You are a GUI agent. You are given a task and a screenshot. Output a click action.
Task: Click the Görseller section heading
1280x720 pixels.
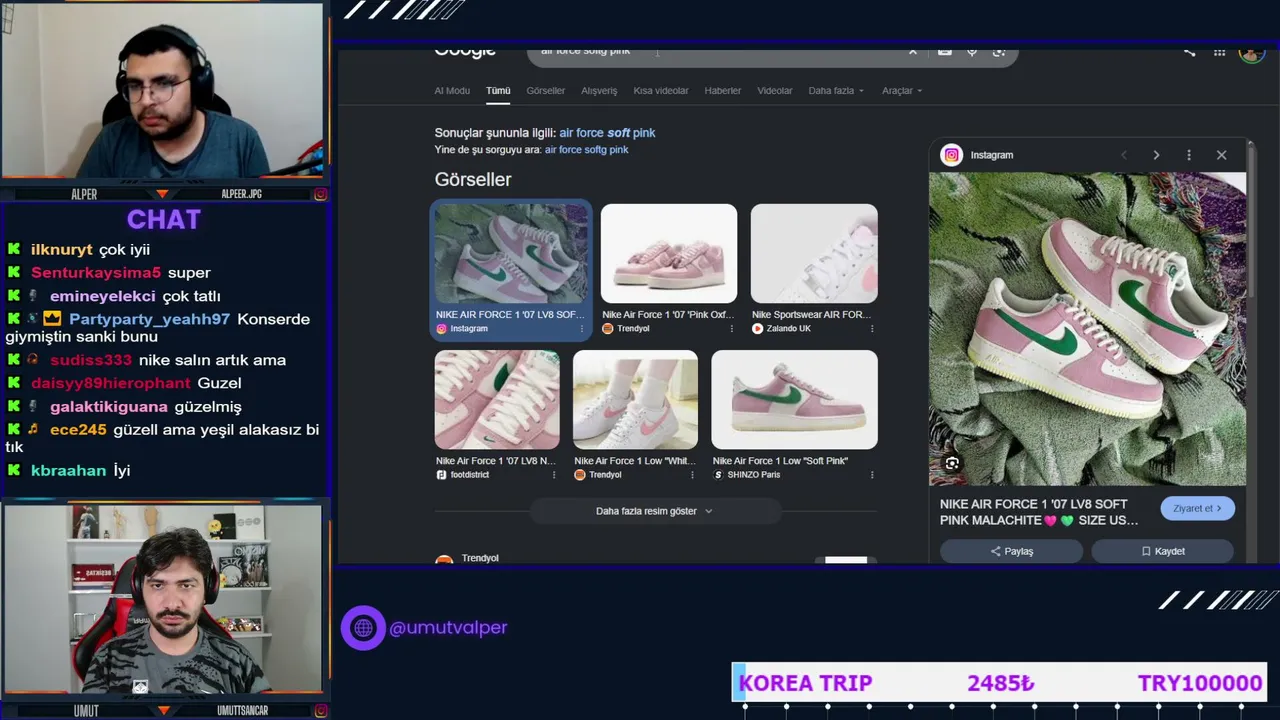(x=473, y=180)
